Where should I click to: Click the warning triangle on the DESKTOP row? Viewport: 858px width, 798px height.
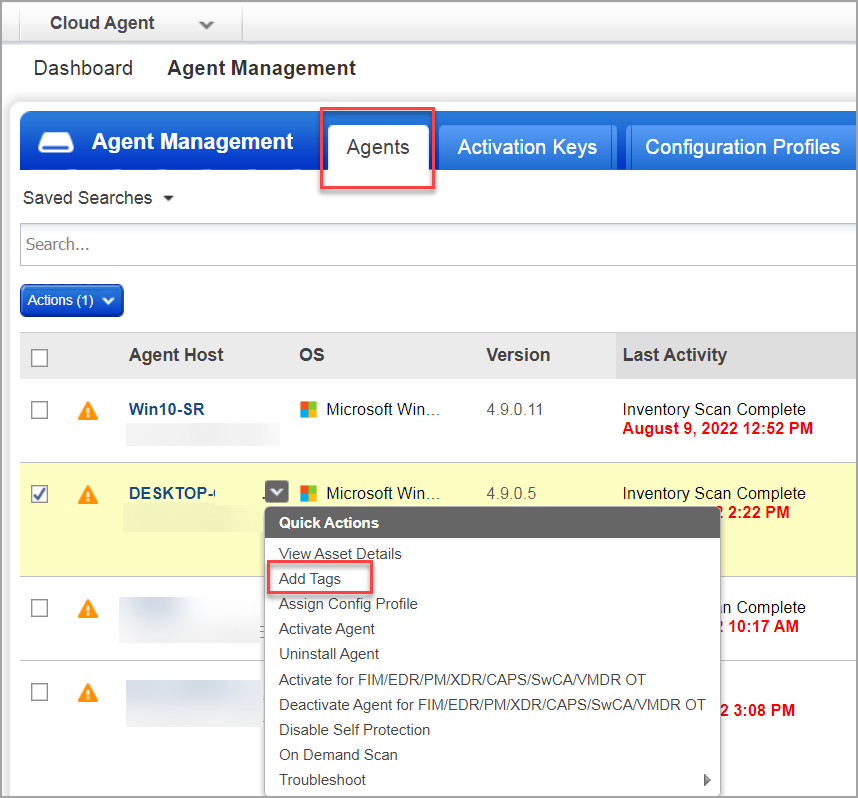click(x=87, y=494)
